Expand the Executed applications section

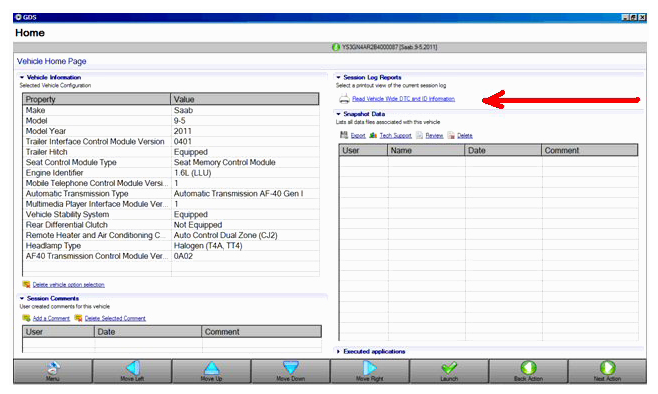point(338,352)
